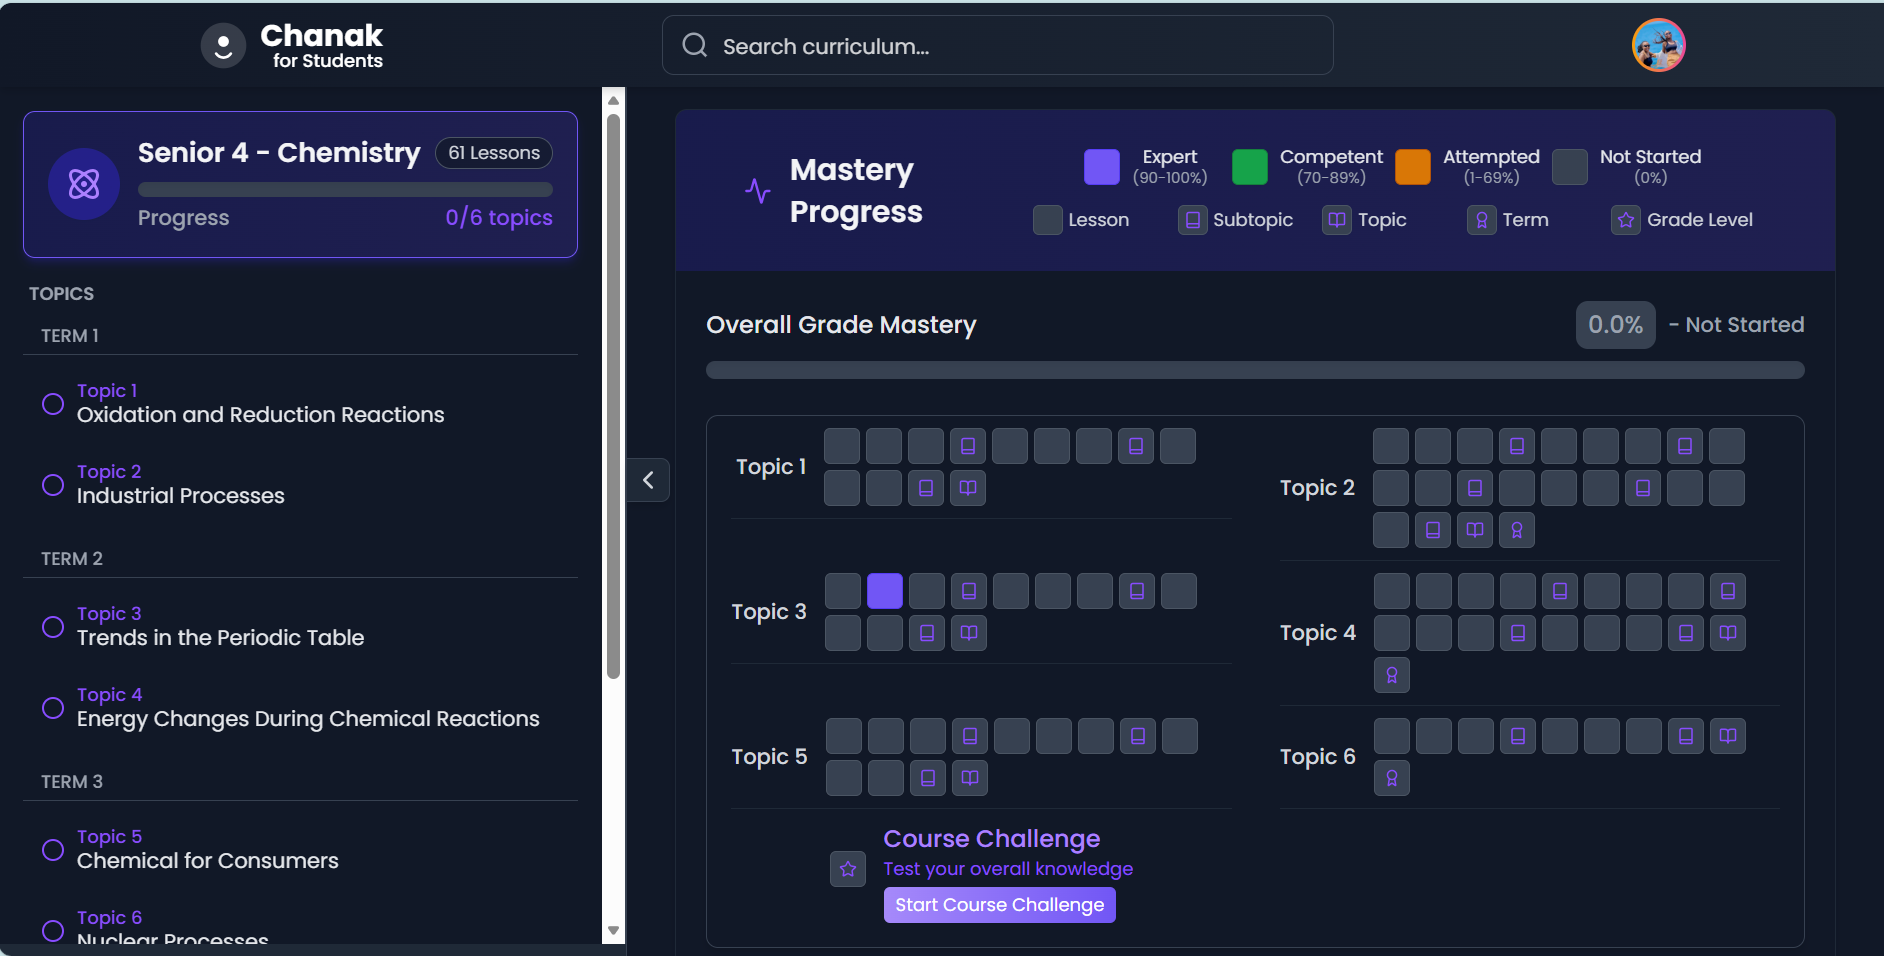Screen dimensions: 1884x956
Task: Click the Subtopic legend icon
Action: click(x=1192, y=220)
